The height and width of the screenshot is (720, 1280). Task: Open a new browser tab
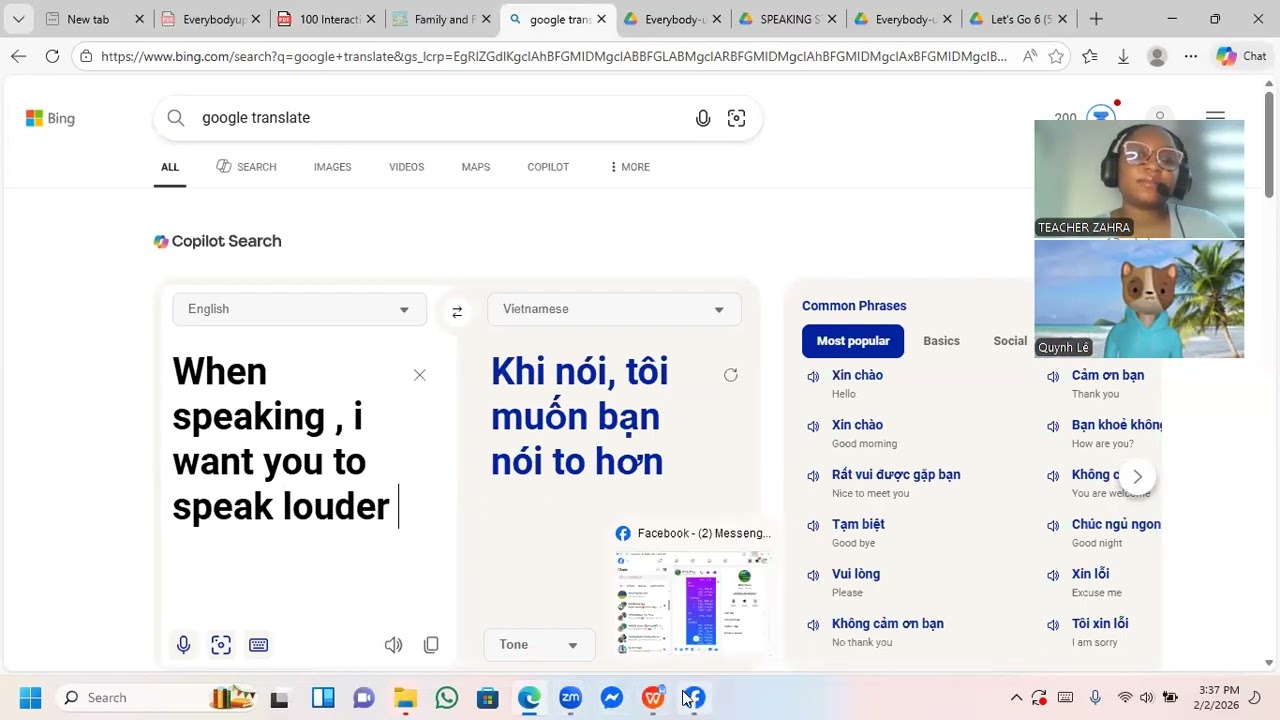point(1096,19)
